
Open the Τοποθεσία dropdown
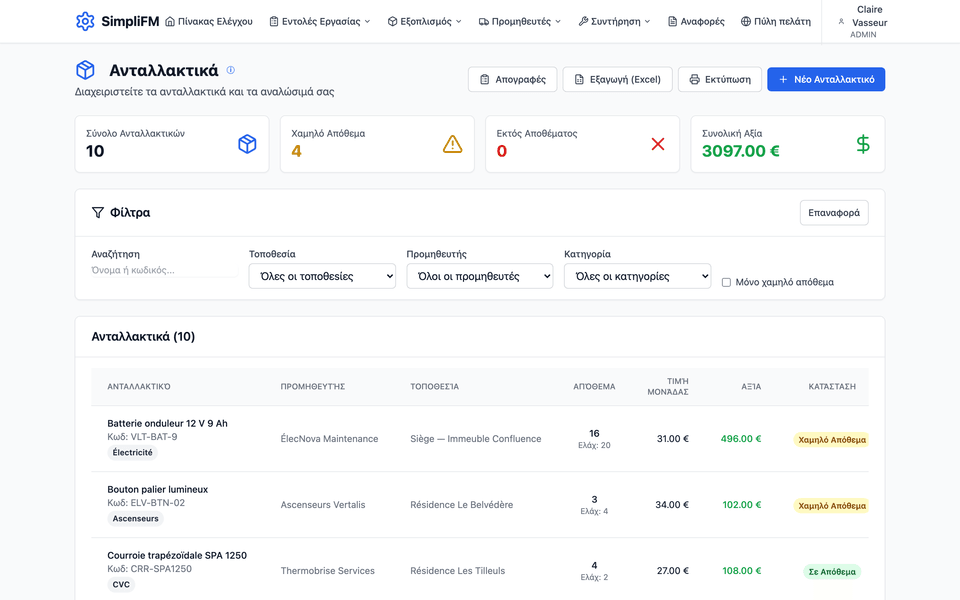click(x=322, y=276)
